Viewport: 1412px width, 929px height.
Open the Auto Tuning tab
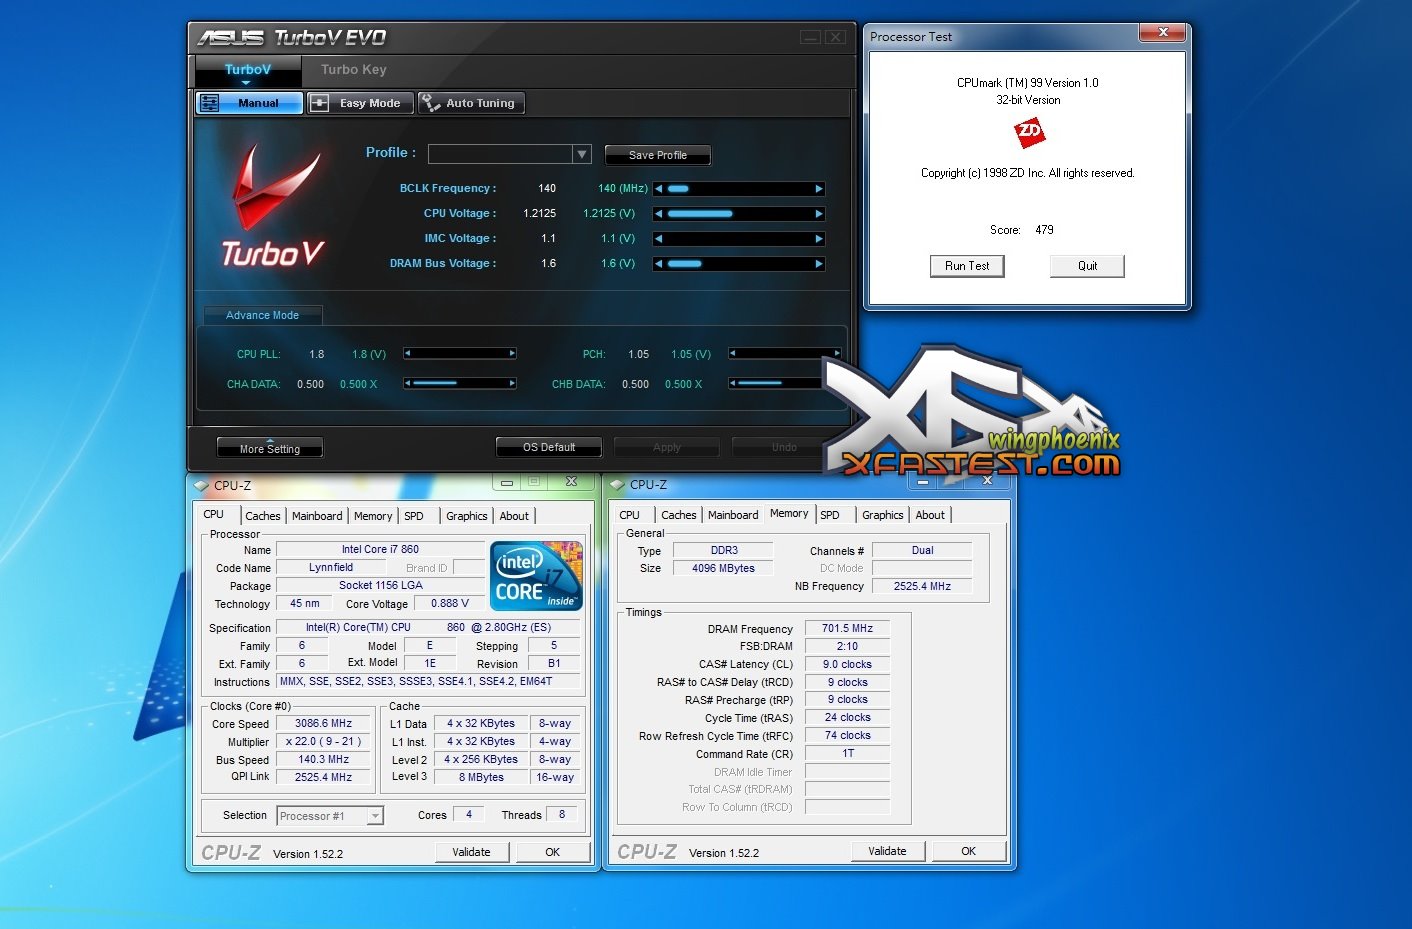(470, 103)
